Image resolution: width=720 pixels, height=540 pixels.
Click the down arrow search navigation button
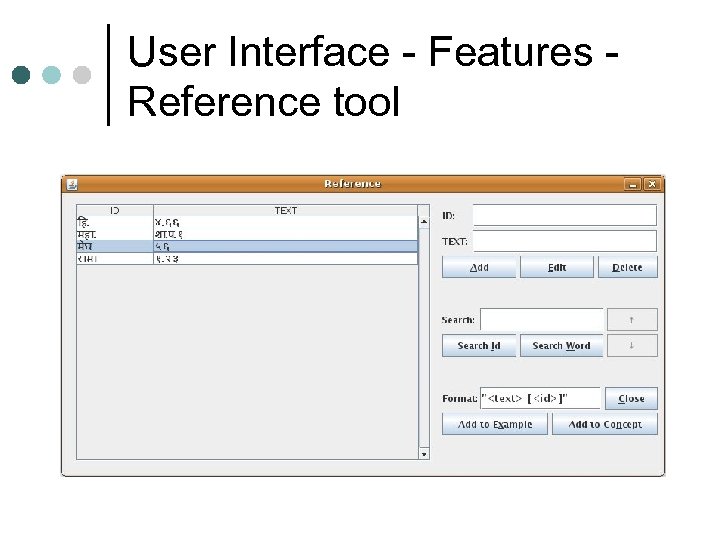coord(632,345)
